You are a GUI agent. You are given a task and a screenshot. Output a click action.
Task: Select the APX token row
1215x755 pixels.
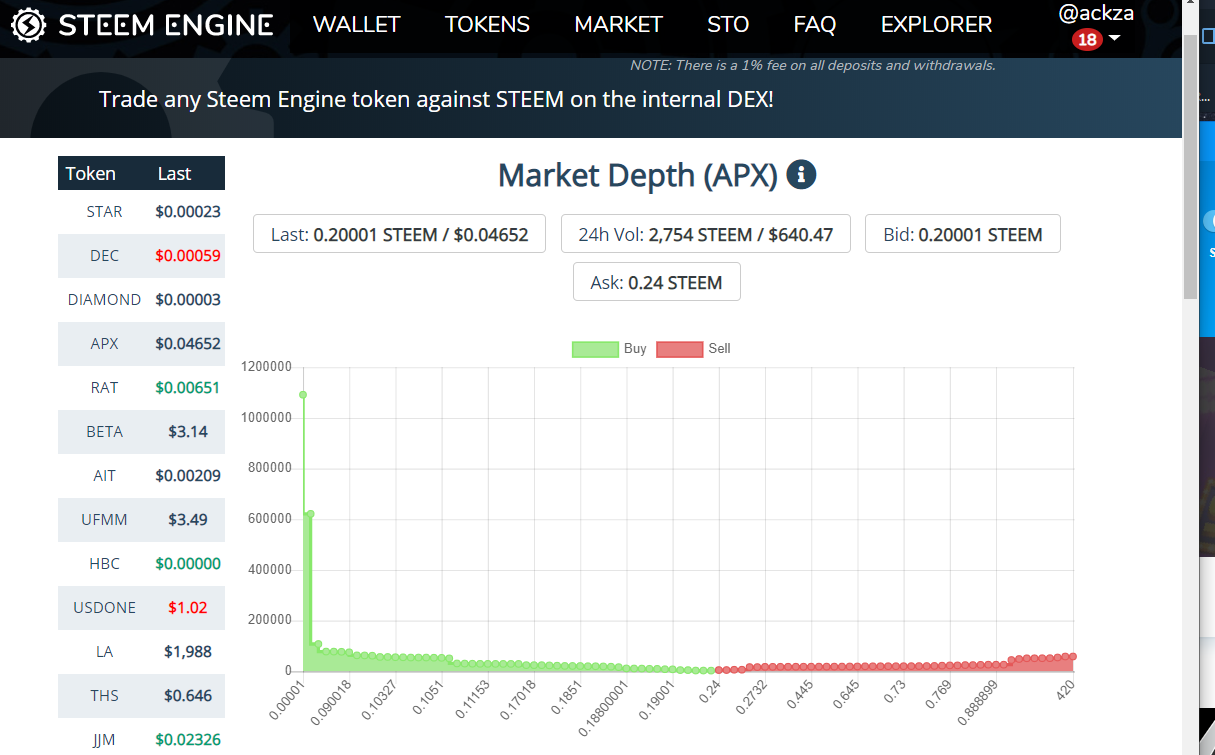[x=141, y=344]
